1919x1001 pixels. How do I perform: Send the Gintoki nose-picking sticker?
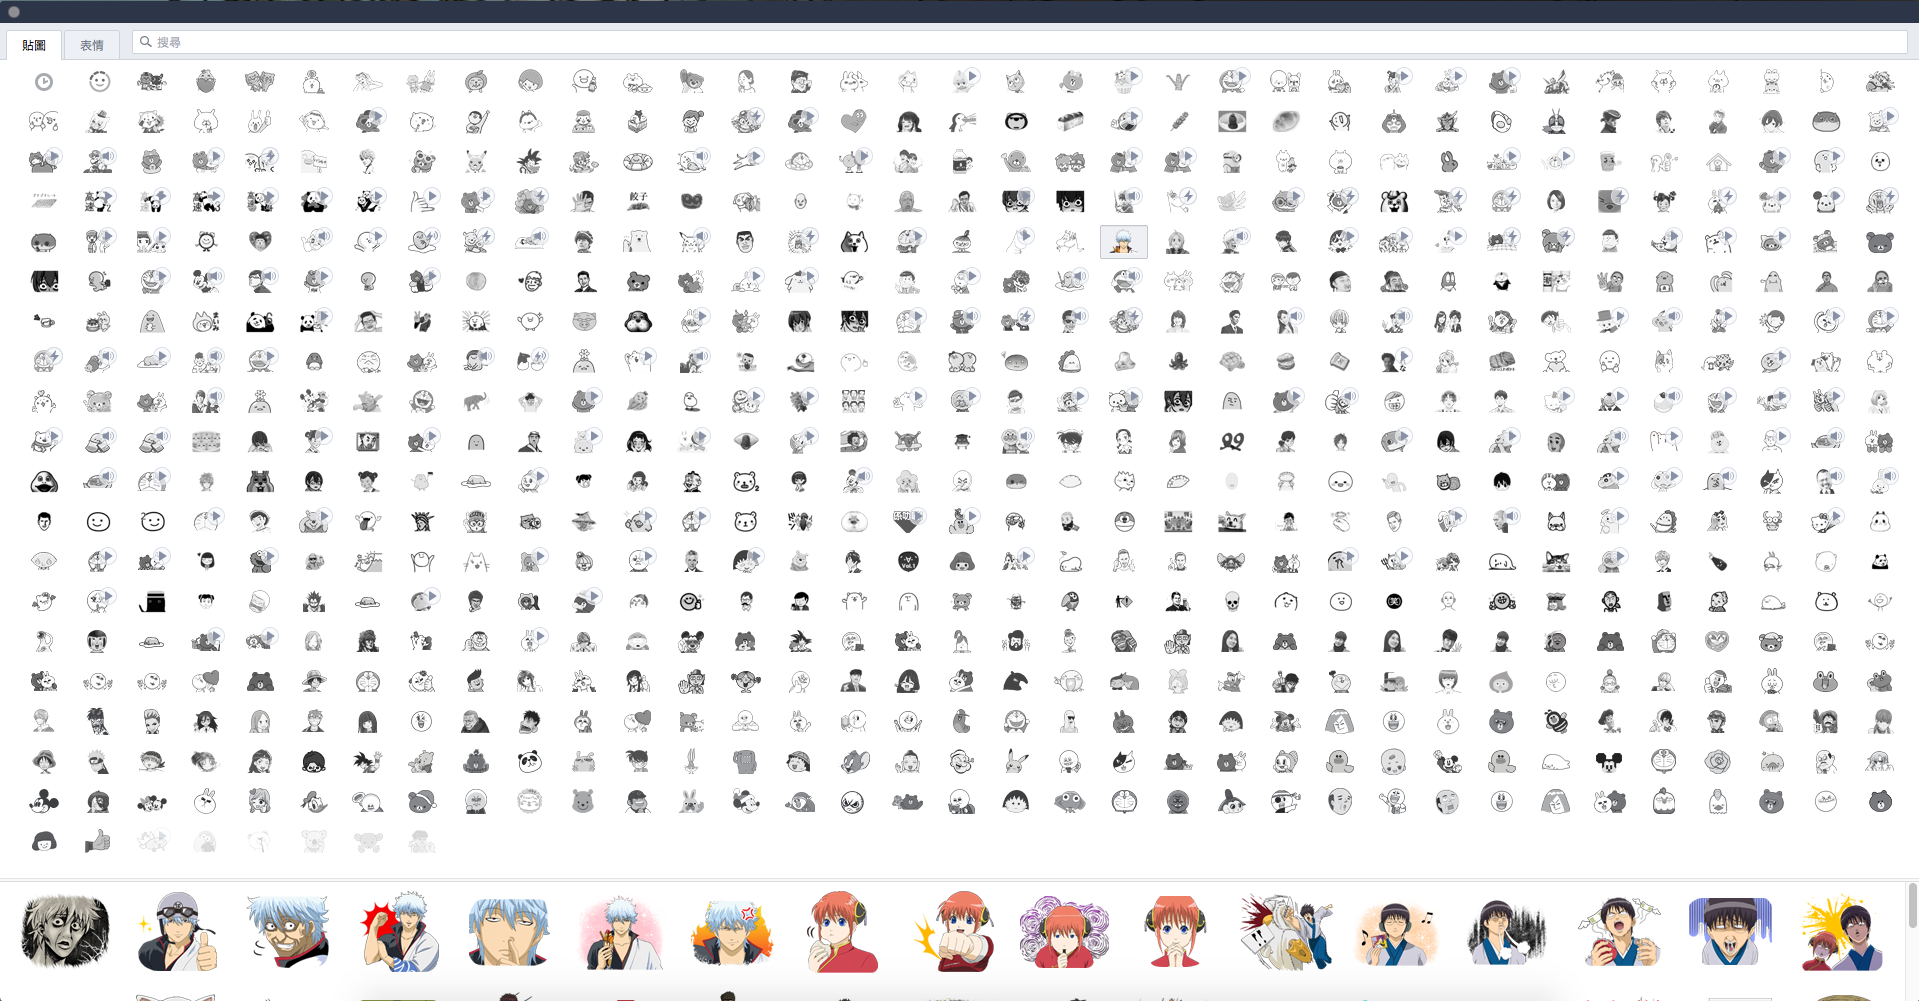pyautogui.click(x=509, y=932)
